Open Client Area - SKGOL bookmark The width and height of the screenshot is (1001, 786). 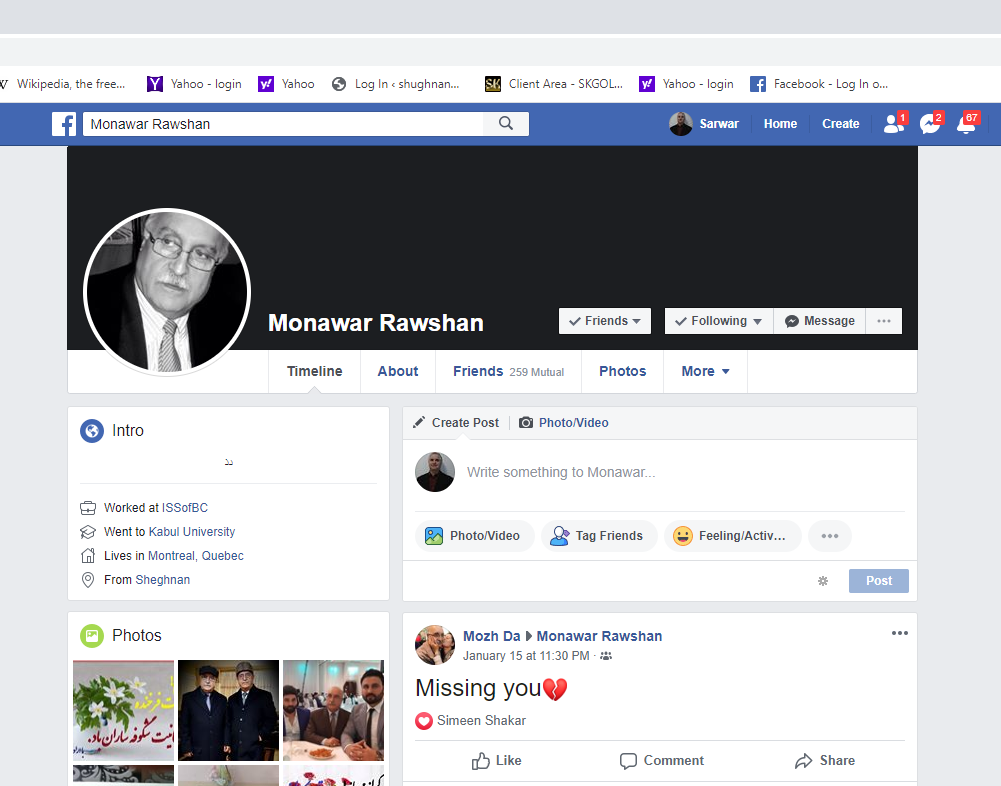(x=554, y=84)
